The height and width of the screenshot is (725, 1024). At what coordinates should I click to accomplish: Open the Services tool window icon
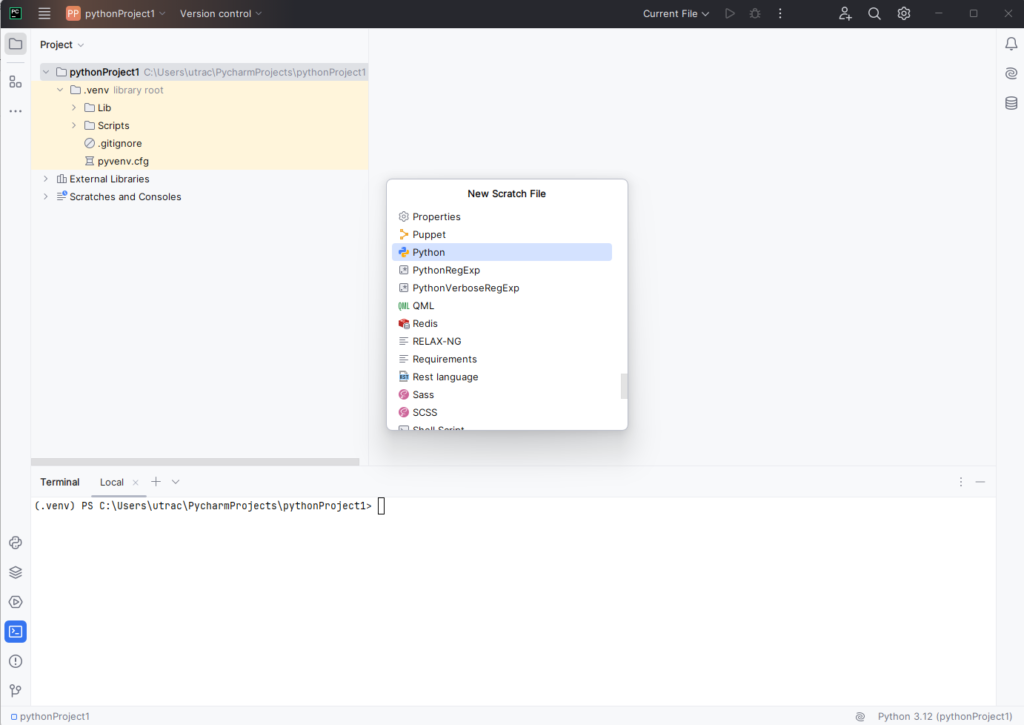coord(15,602)
